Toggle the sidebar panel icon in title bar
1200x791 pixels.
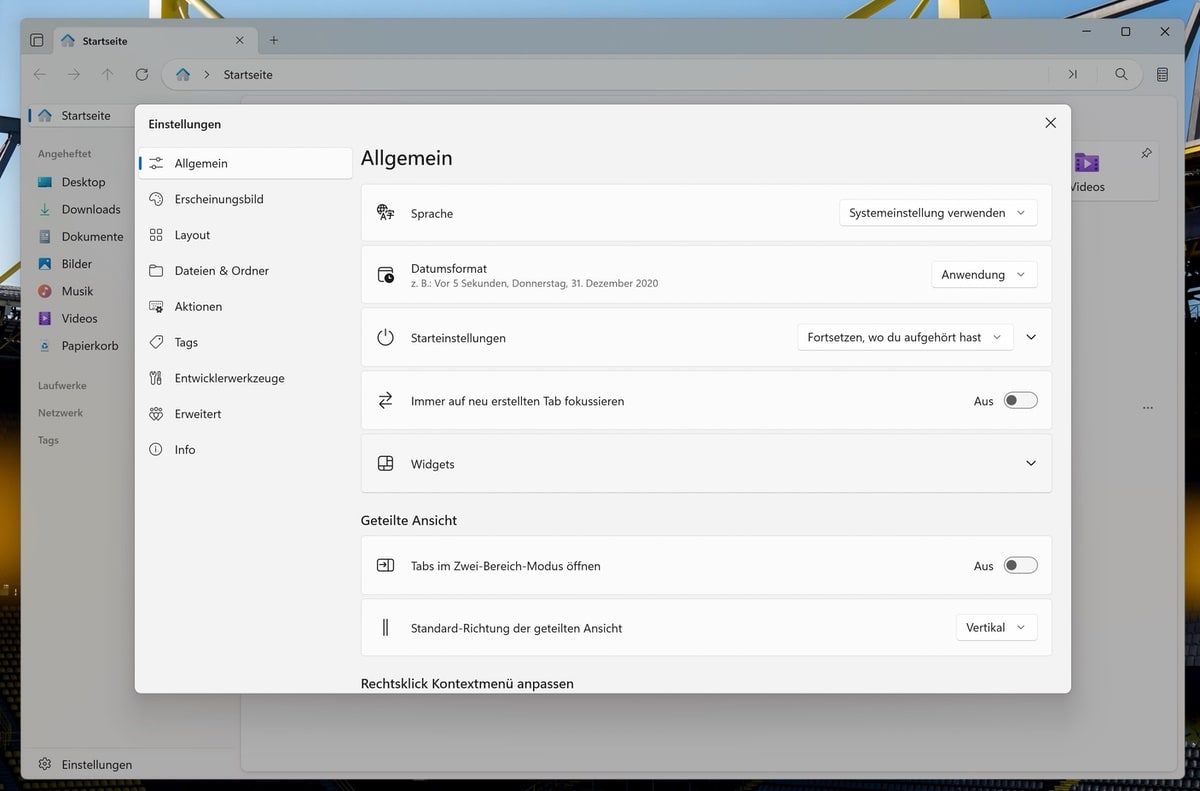click(37, 41)
